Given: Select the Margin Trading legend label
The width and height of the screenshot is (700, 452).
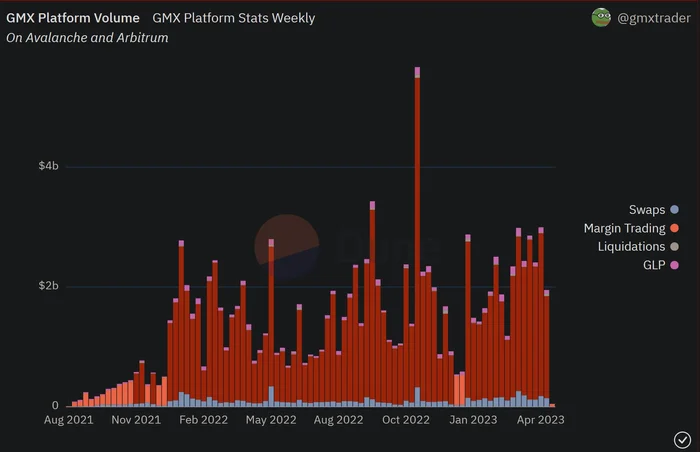Looking at the screenshot, I should tap(625, 228).
